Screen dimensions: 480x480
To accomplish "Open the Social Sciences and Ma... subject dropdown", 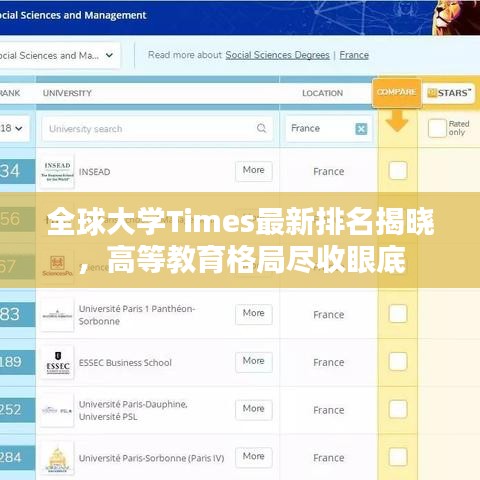I will tap(59, 55).
